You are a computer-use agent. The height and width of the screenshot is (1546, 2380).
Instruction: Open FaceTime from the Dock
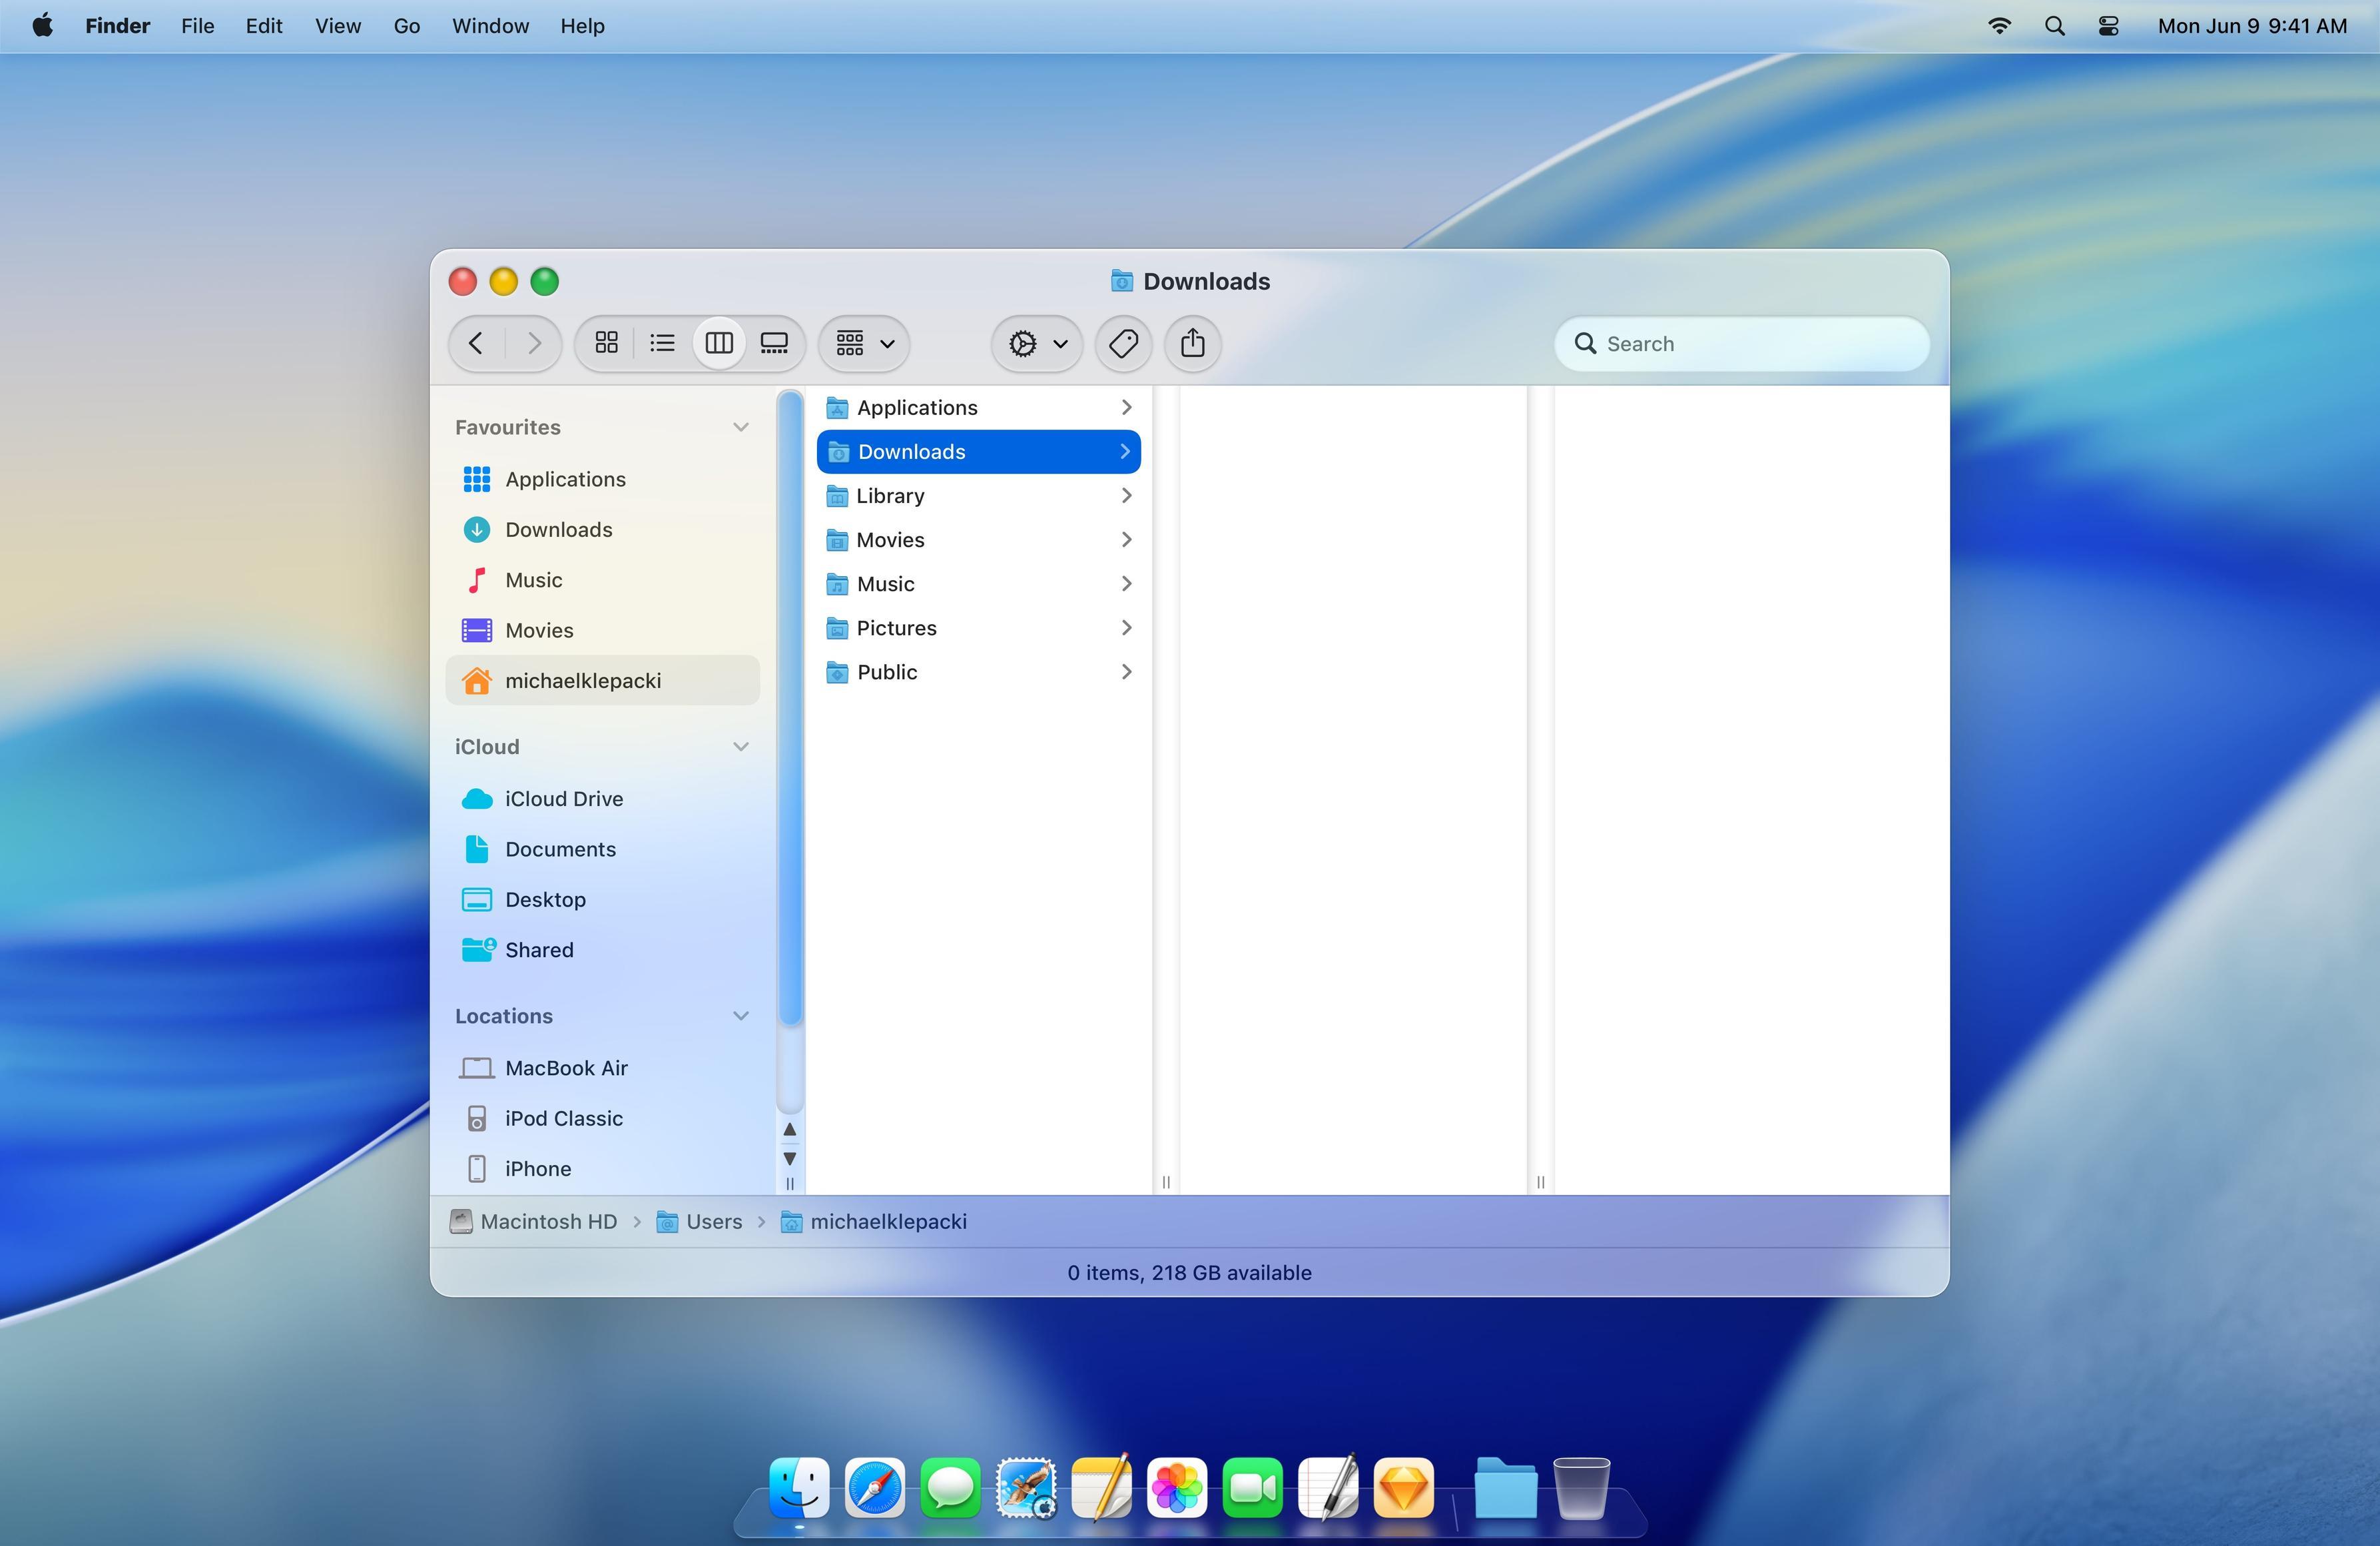click(1252, 1487)
